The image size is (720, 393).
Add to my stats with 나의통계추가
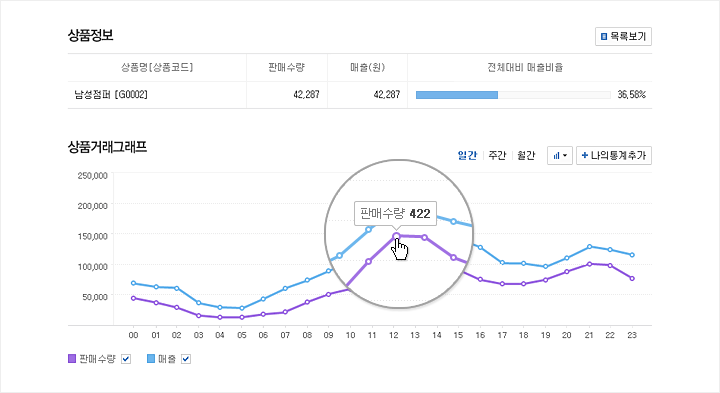coord(613,156)
